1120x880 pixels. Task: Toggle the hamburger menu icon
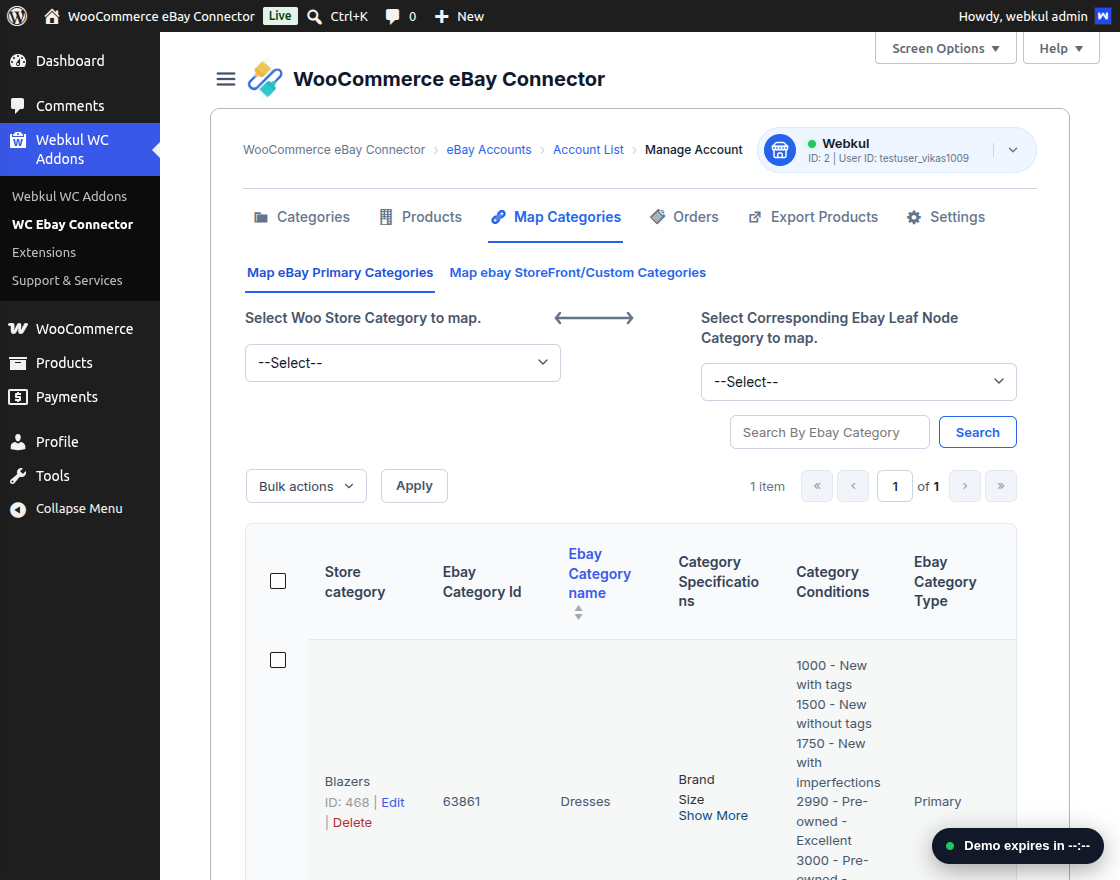pos(226,79)
